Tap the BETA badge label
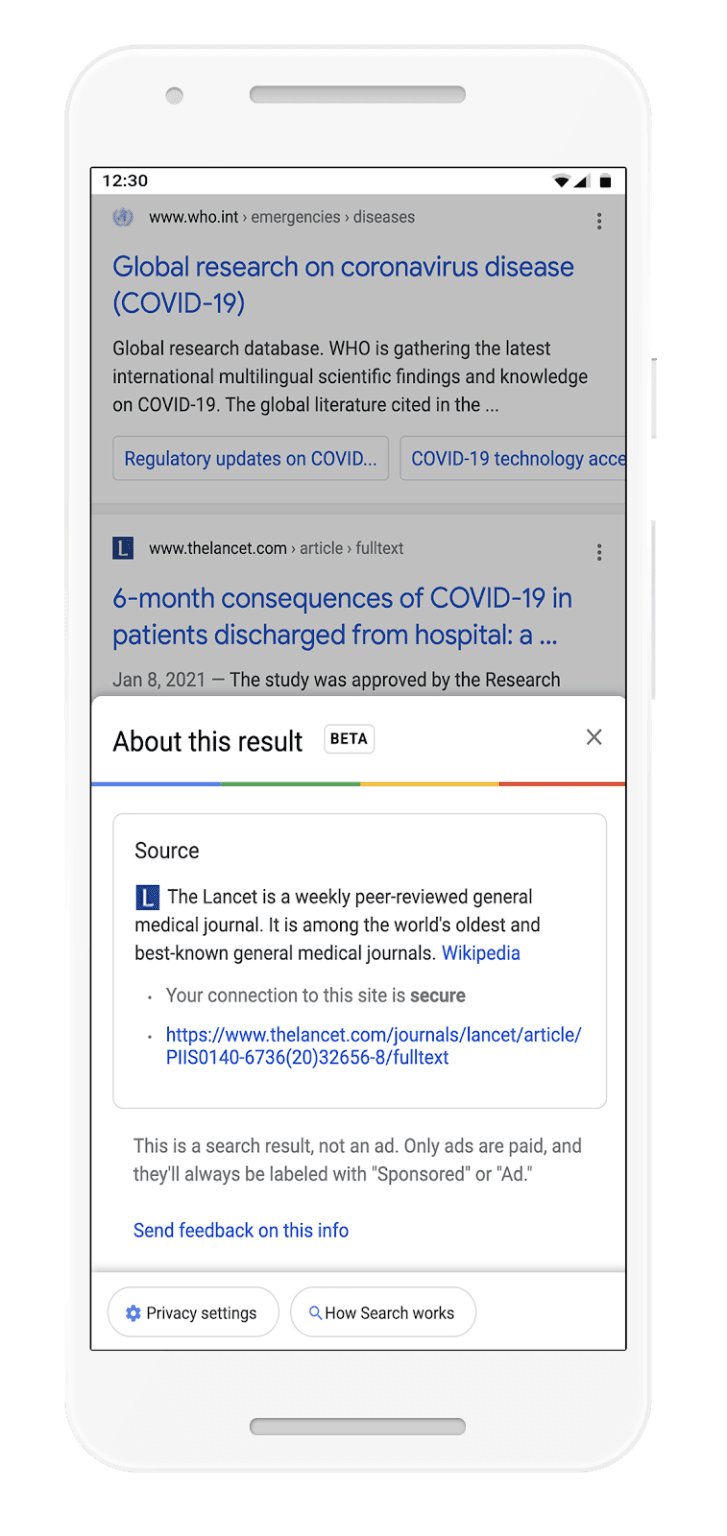The height and width of the screenshot is (1536, 727). tap(349, 739)
